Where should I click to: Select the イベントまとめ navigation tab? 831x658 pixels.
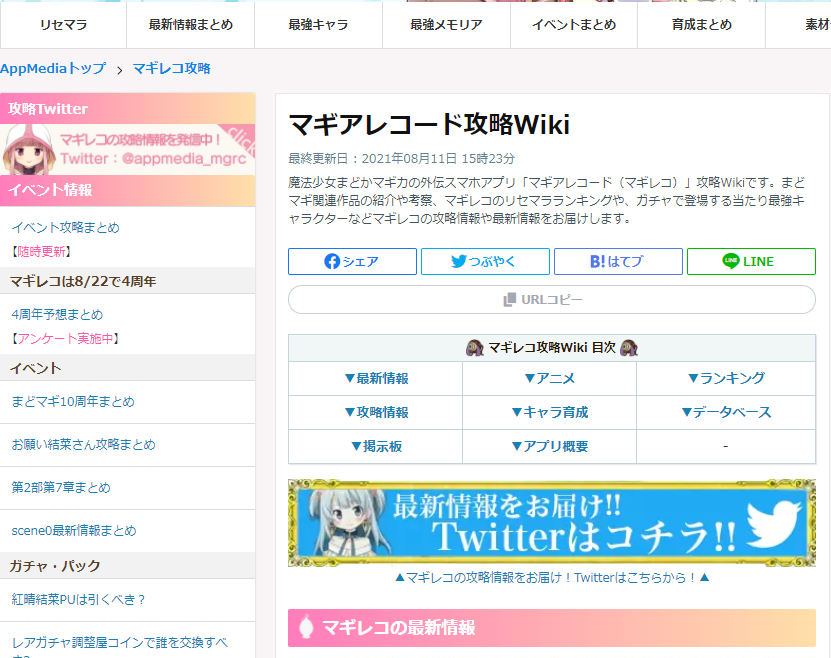click(x=574, y=25)
